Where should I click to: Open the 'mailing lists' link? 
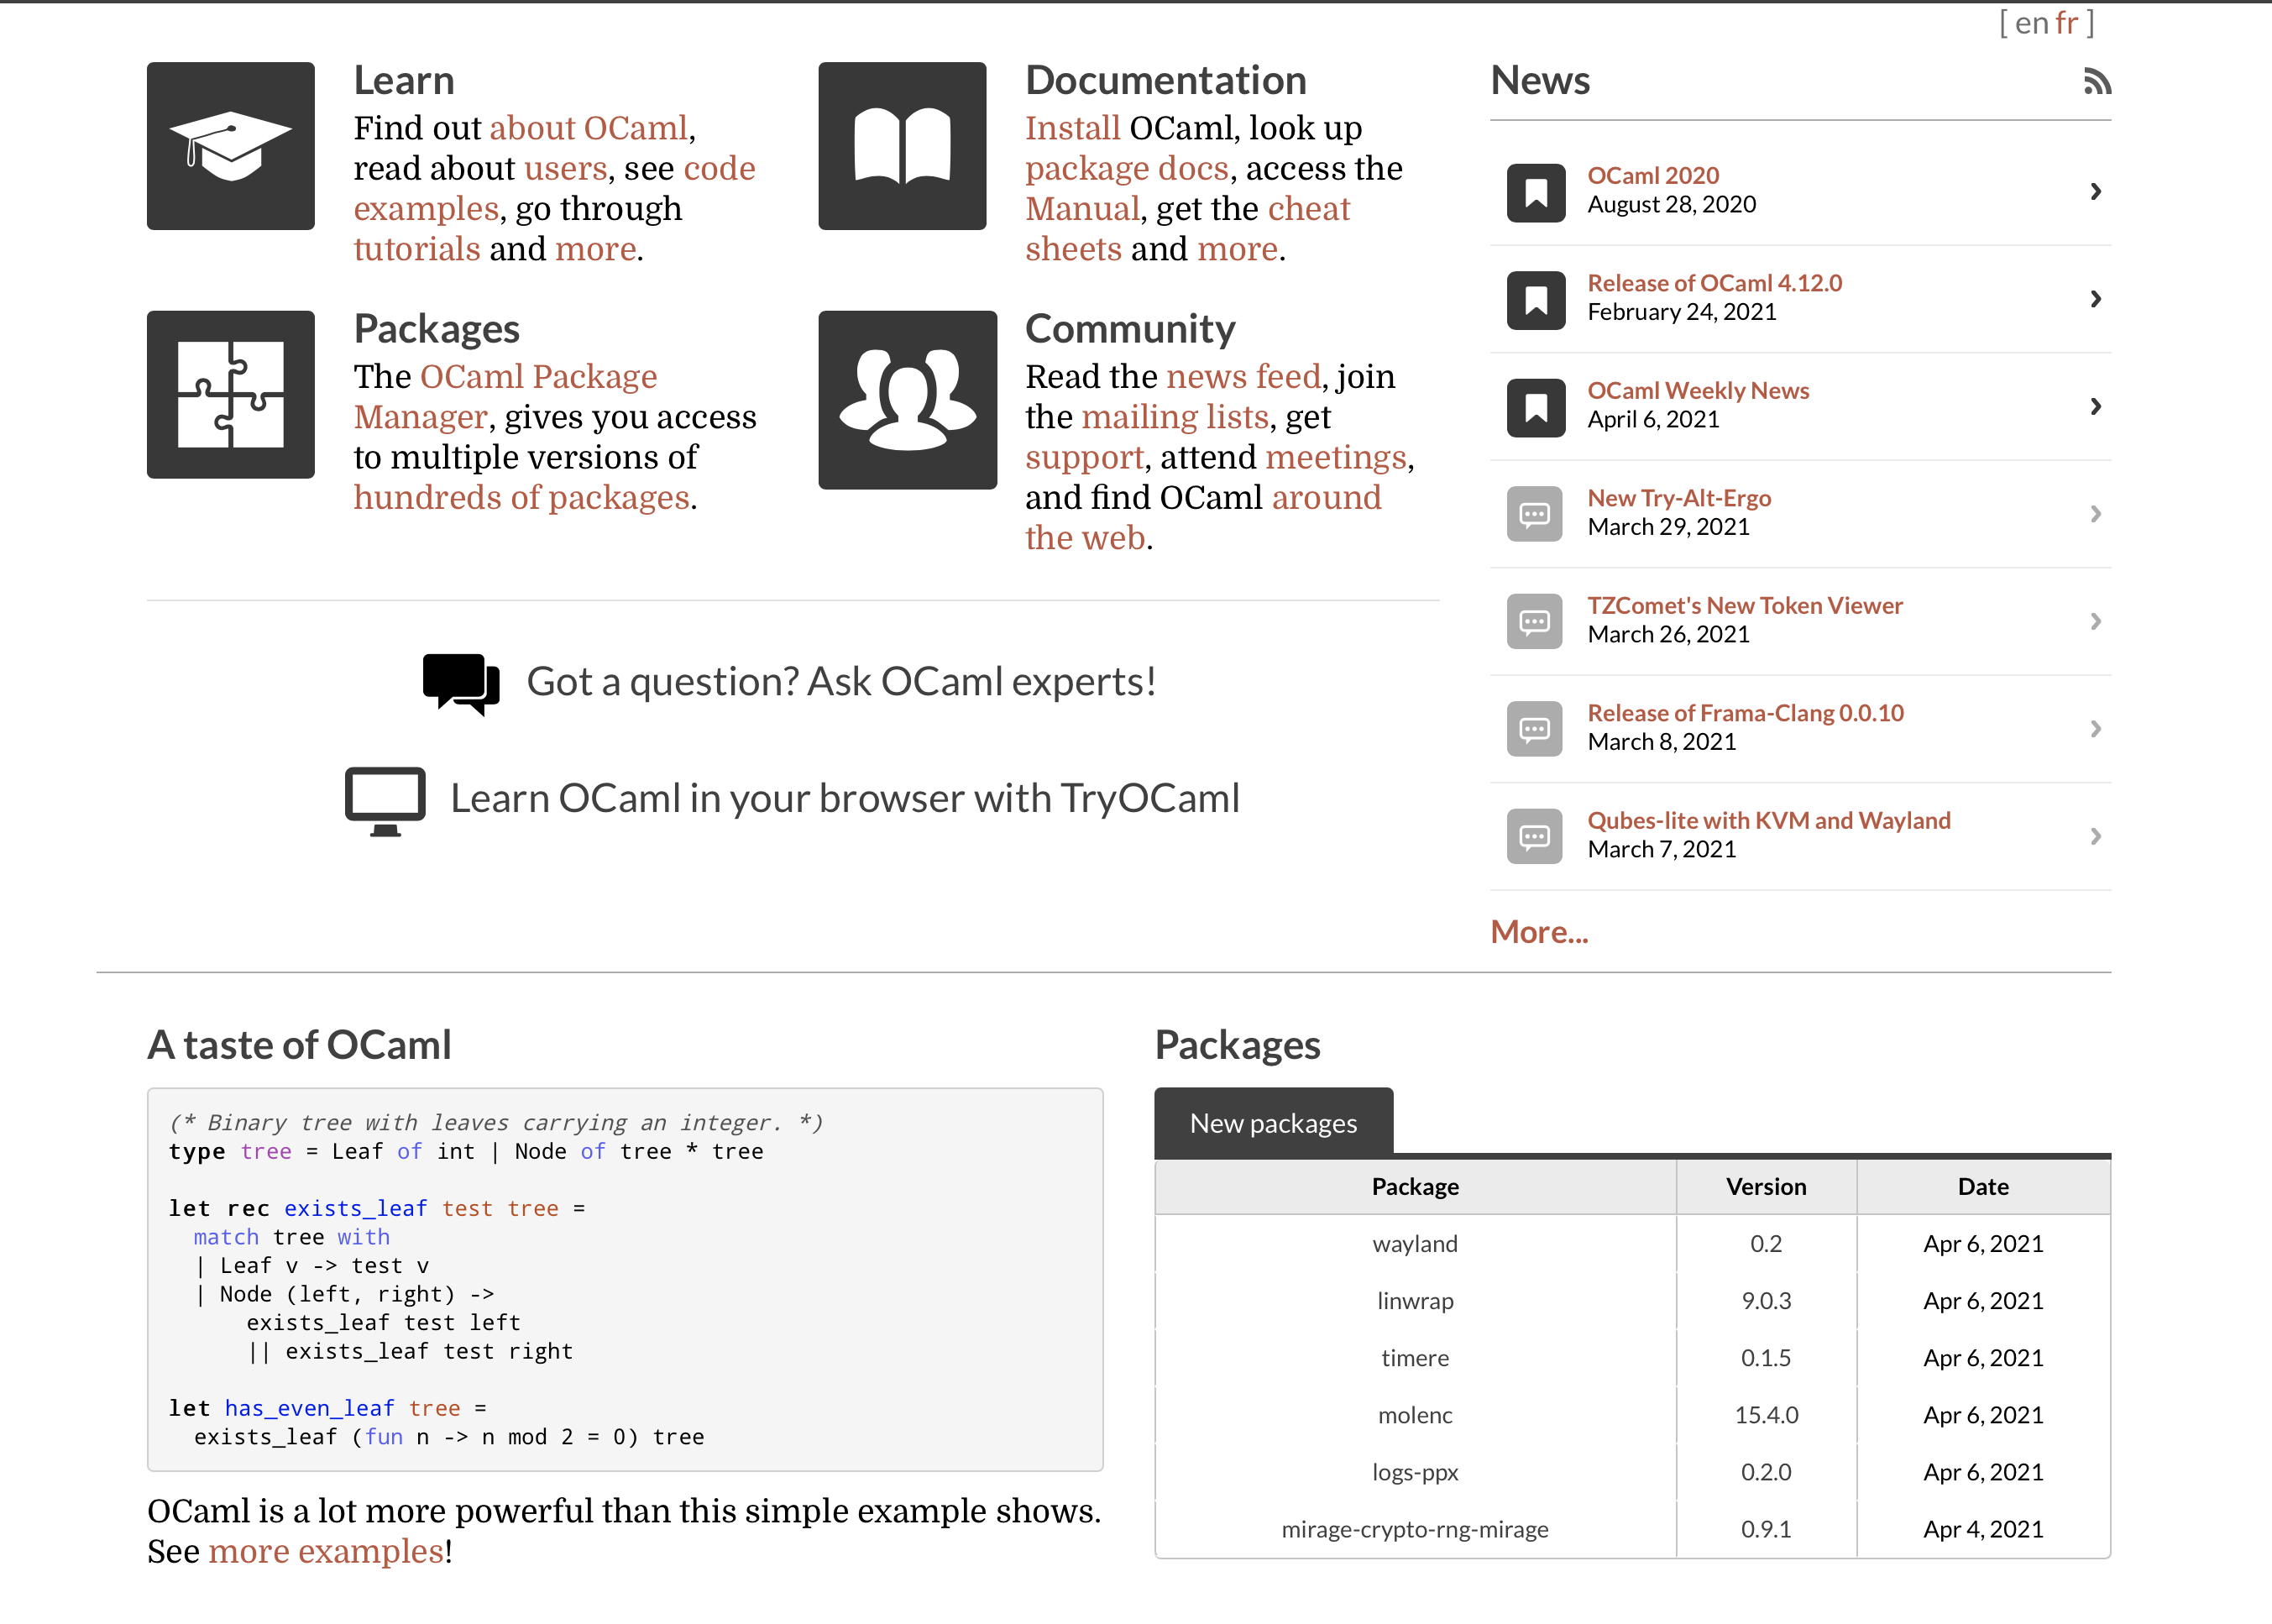[1175, 417]
